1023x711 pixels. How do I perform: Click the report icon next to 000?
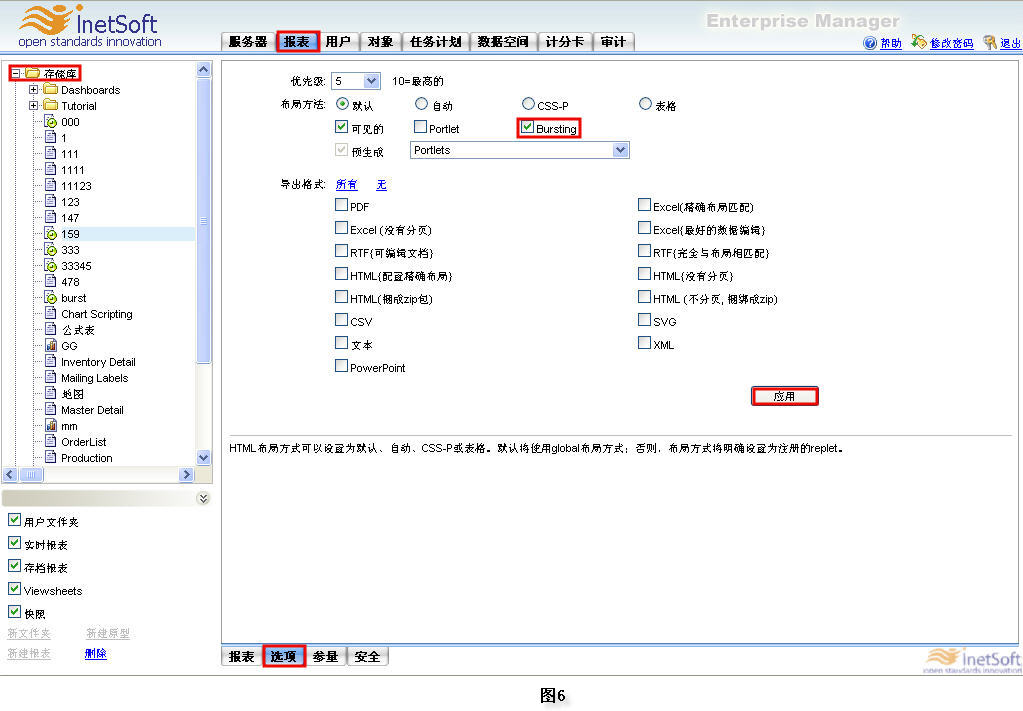[50, 121]
